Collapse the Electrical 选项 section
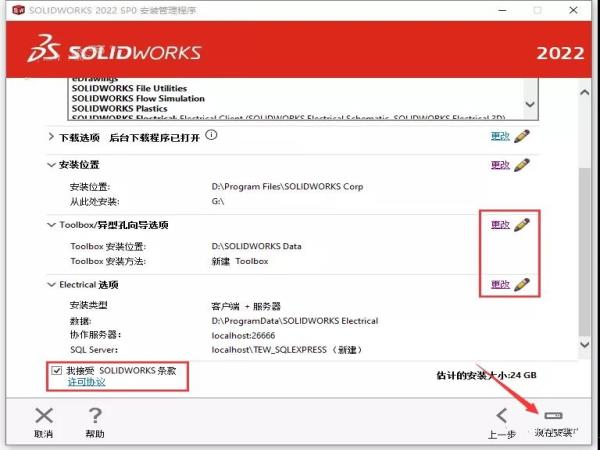This screenshot has height=450, width=600. point(51,285)
